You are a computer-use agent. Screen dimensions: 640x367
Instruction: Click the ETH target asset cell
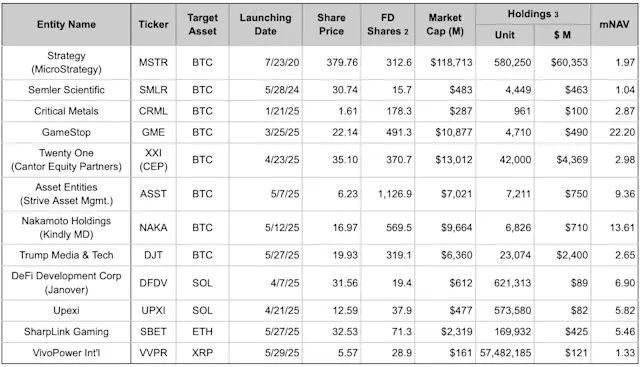click(x=202, y=331)
